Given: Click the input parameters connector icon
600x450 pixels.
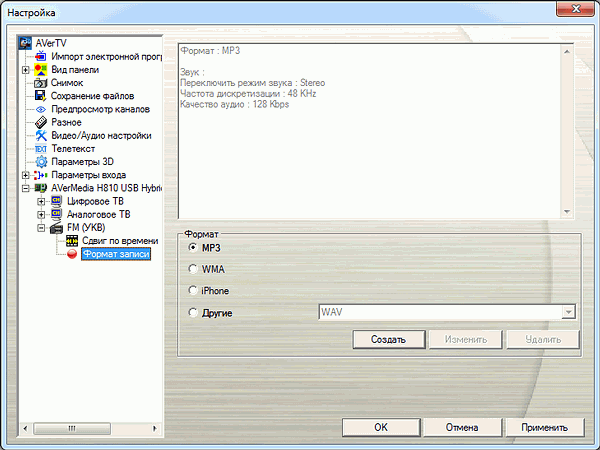Looking at the screenshot, I should [x=41, y=175].
